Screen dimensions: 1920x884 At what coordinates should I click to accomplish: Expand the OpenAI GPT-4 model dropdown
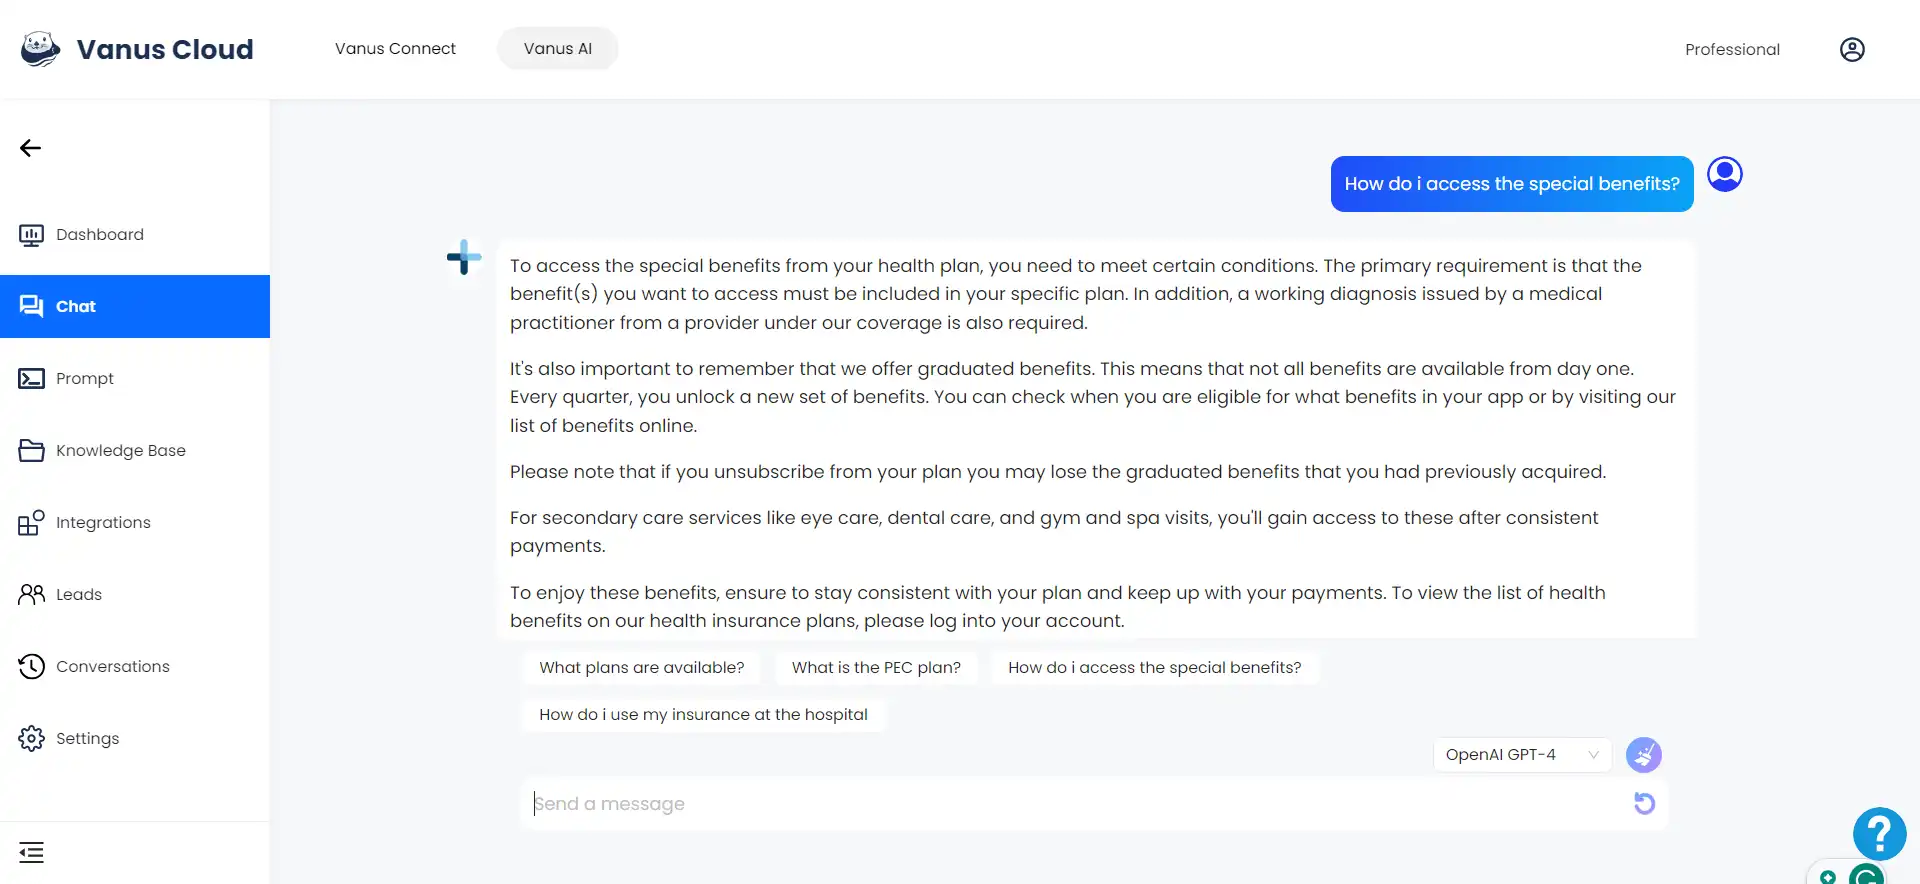pyautogui.click(x=1522, y=755)
